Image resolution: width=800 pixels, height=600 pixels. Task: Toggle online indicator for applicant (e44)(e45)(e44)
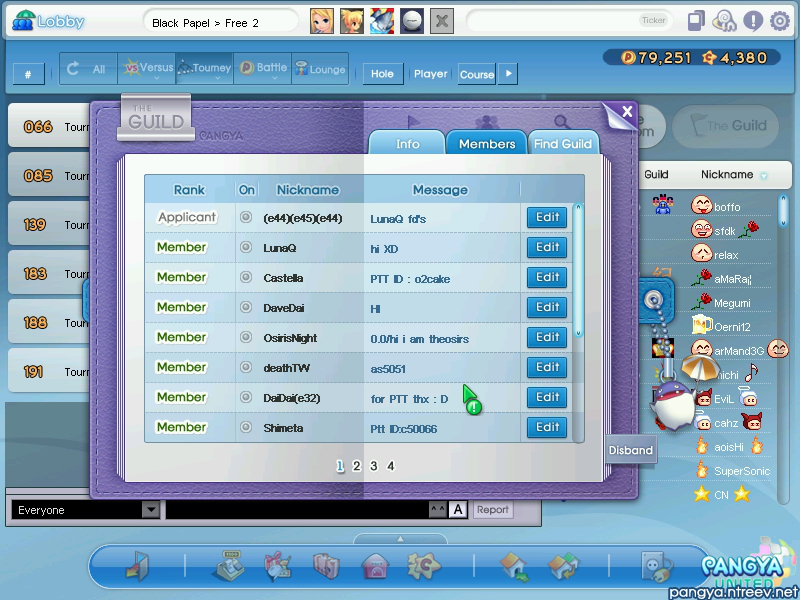point(246,217)
